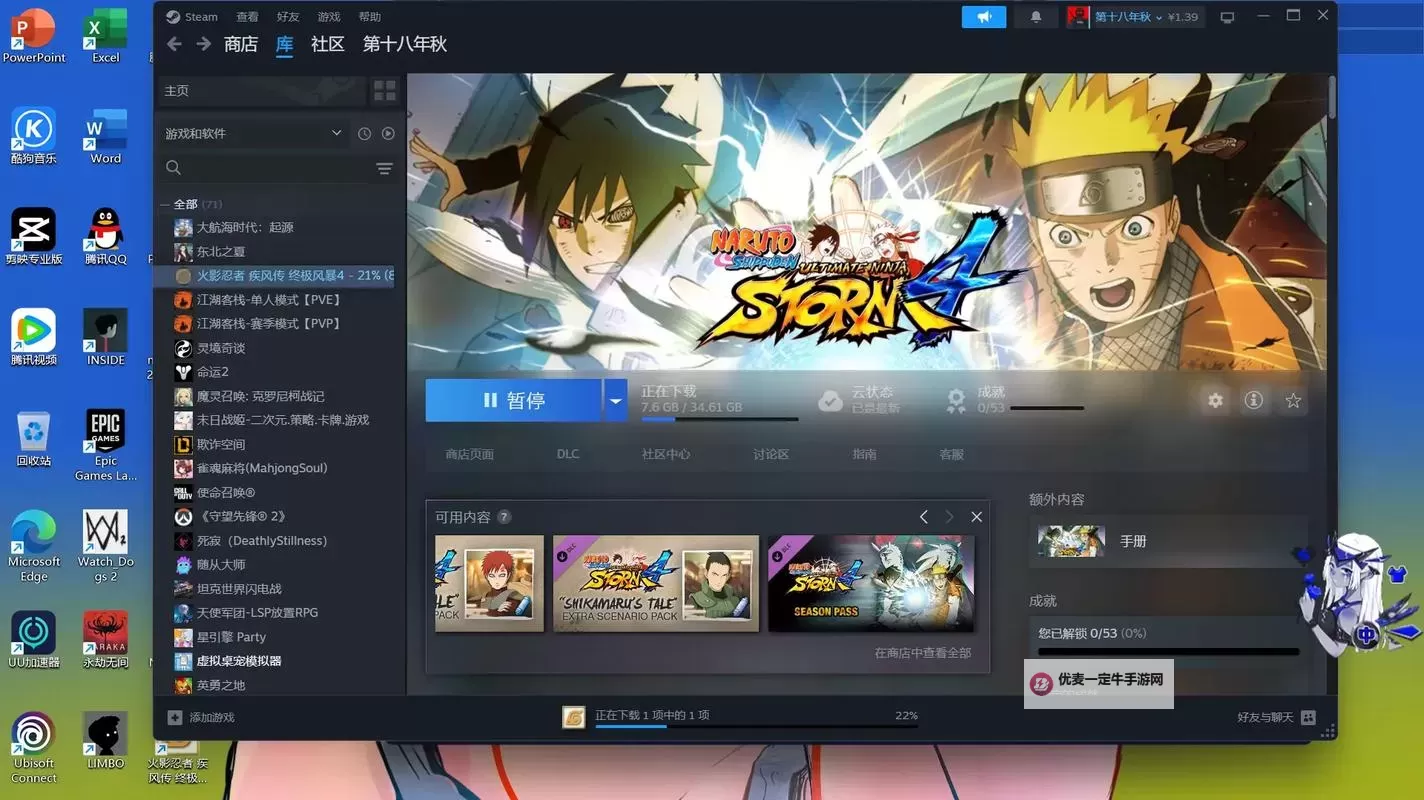Open Shikamaru's Tale DLC thumbnail
Screen dimensions: 1424x800
coord(656,583)
